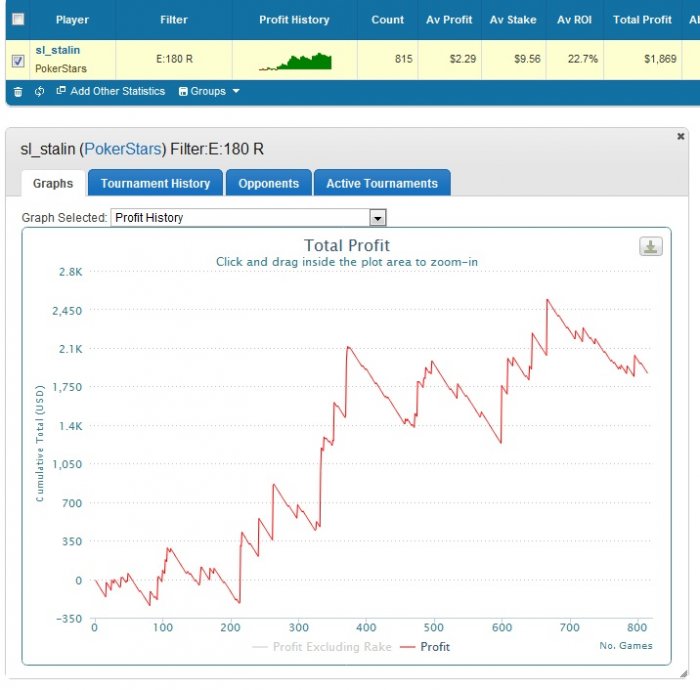Toggle Profit Excluding Rake legend item
The width and height of the screenshot is (700, 690).
click(x=322, y=647)
